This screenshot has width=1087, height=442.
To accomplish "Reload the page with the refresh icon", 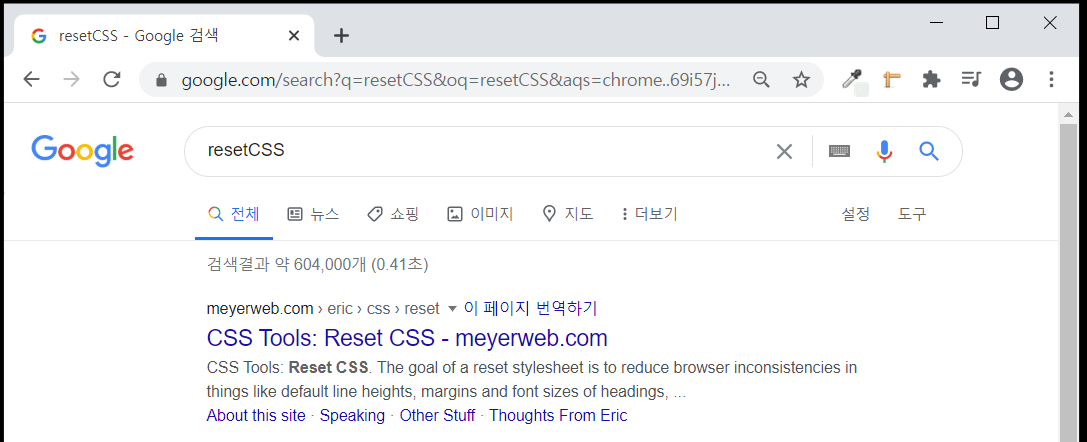I will coord(112,80).
